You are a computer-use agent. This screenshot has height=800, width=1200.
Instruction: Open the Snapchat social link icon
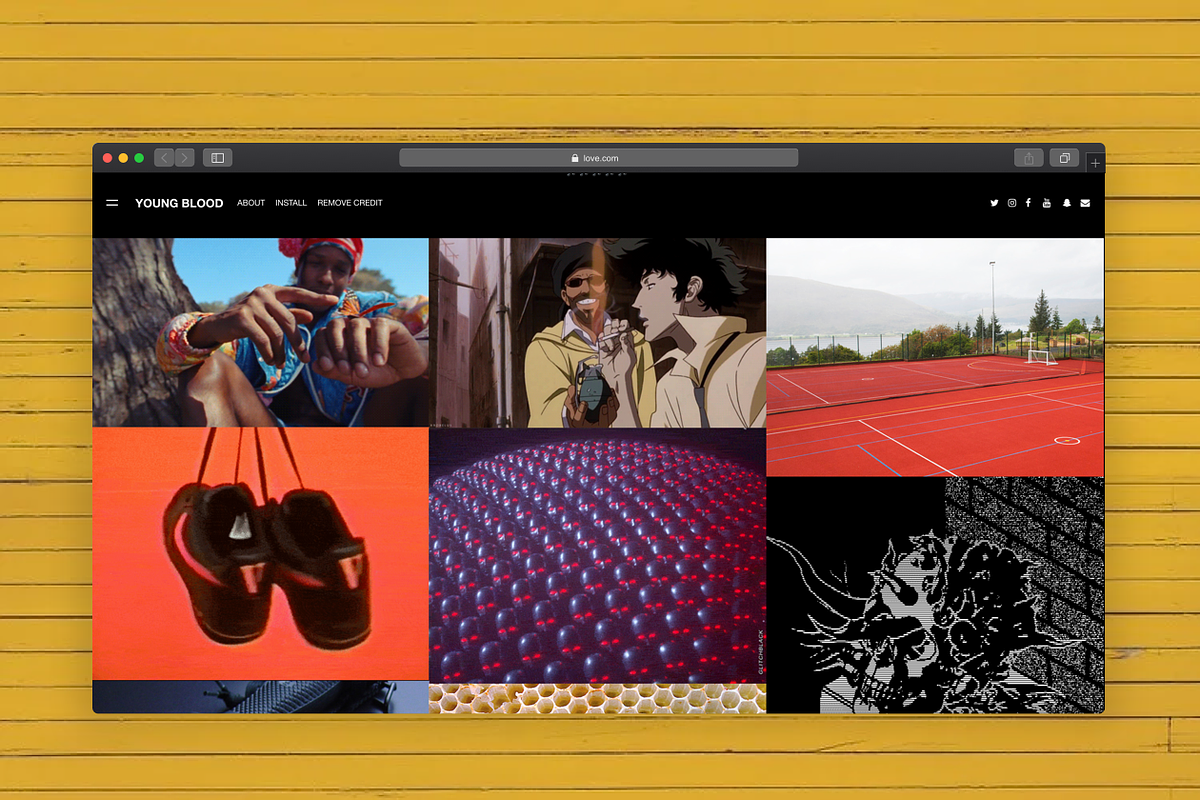1066,203
